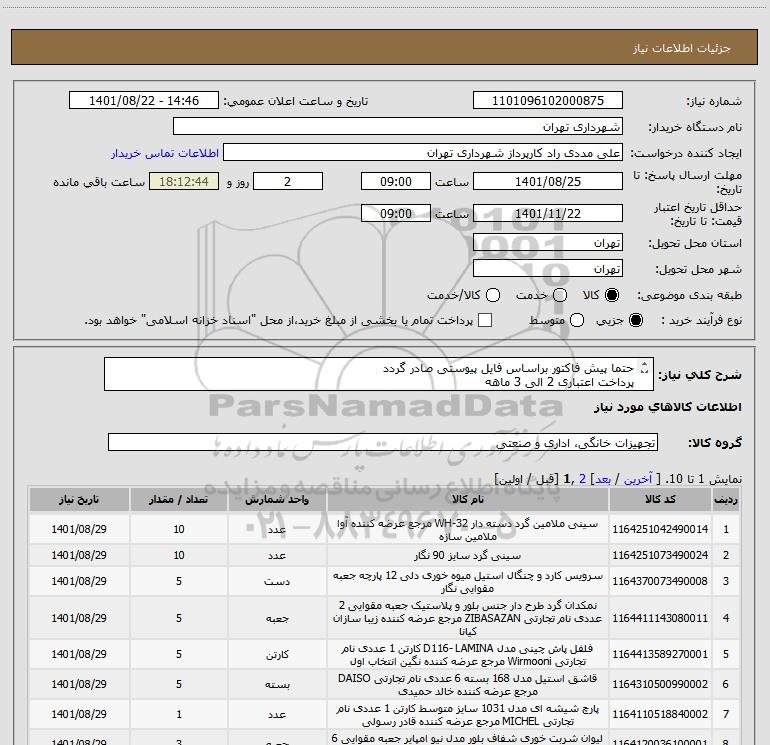Click the تاریخ نیاز column header
Viewport: 770px width, 745px height.
tap(79, 499)
